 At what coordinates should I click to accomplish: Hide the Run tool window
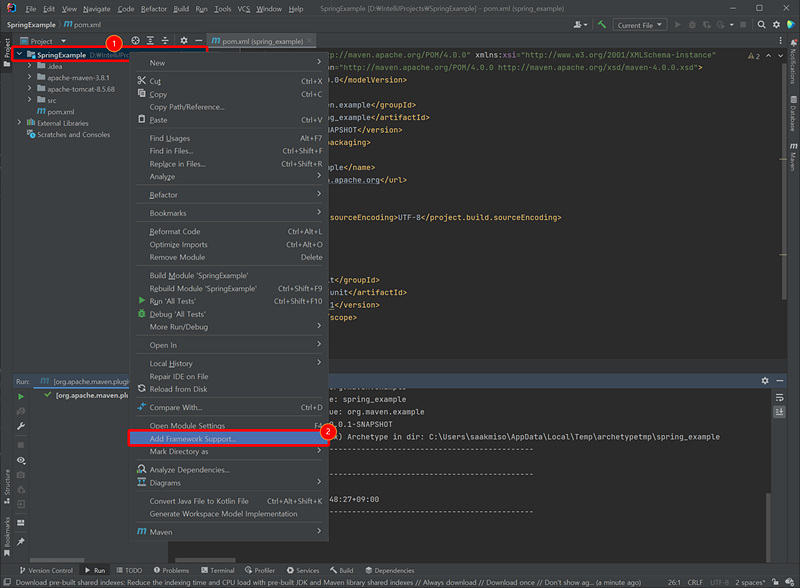[x=780, y=381]
